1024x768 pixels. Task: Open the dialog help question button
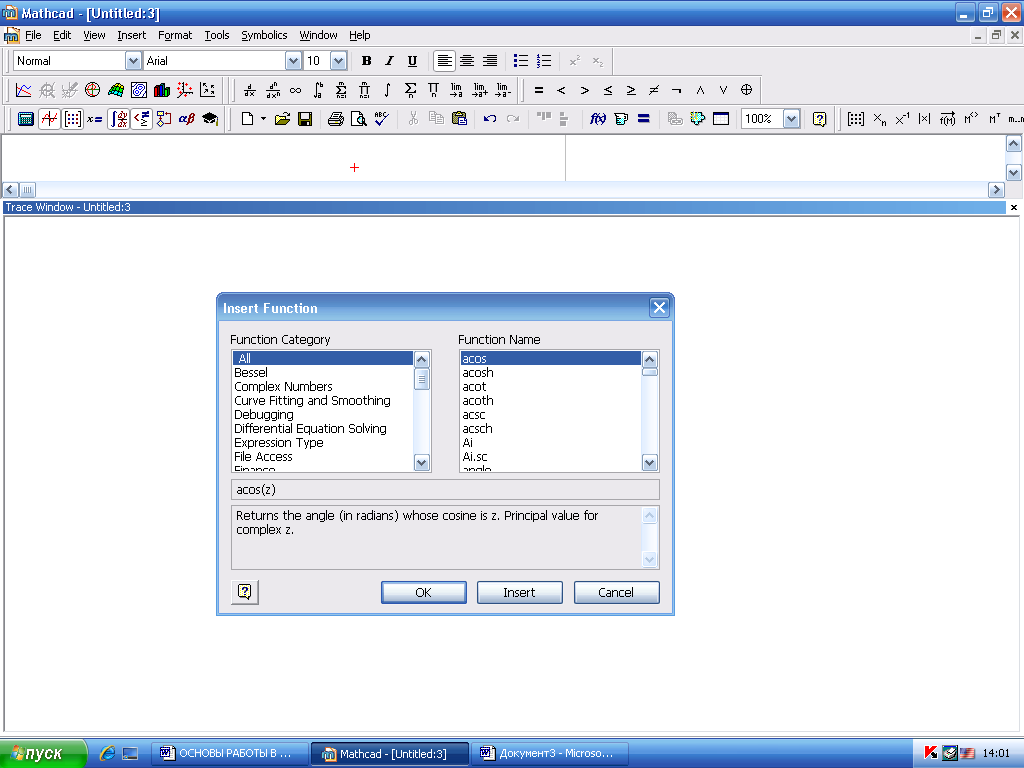coord(245,592)
